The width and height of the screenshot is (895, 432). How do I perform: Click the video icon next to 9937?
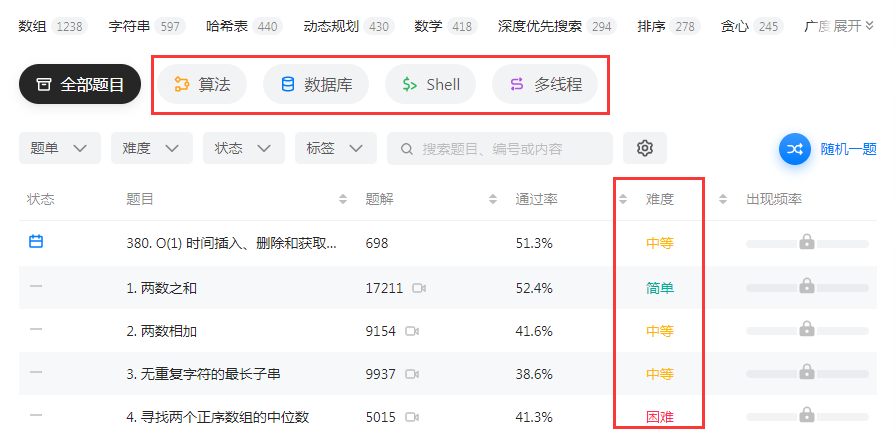412,374
